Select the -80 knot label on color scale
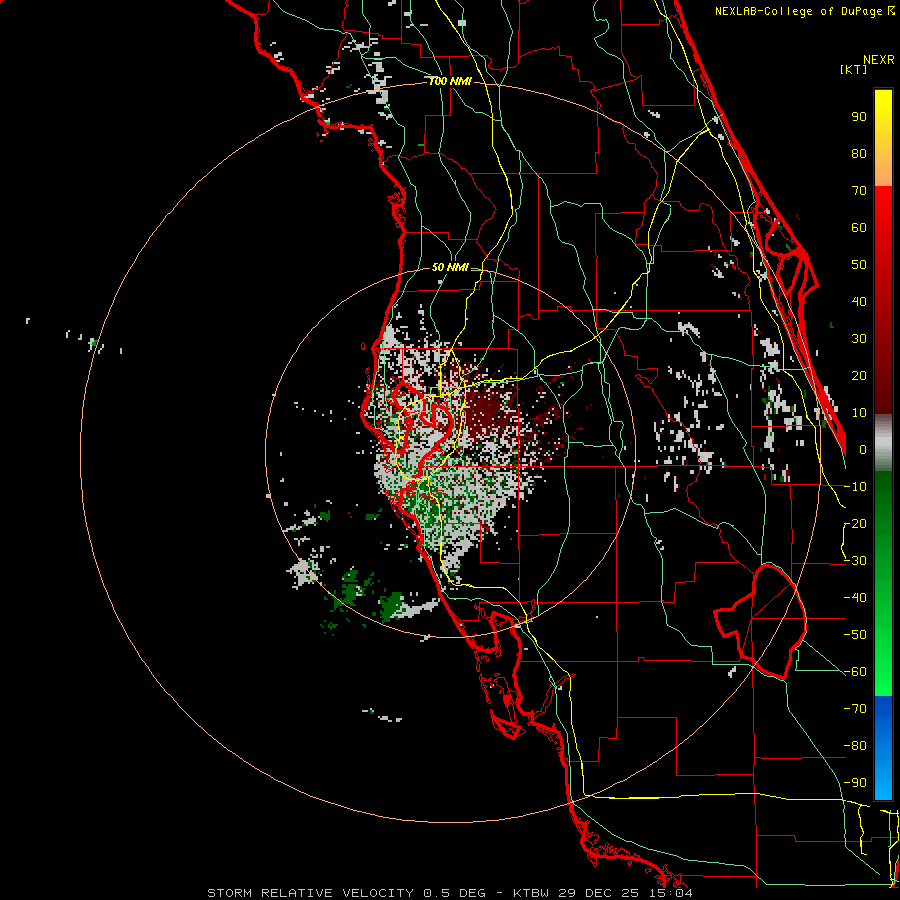Screen dimensions: 900x900 (x=855, y=746)
